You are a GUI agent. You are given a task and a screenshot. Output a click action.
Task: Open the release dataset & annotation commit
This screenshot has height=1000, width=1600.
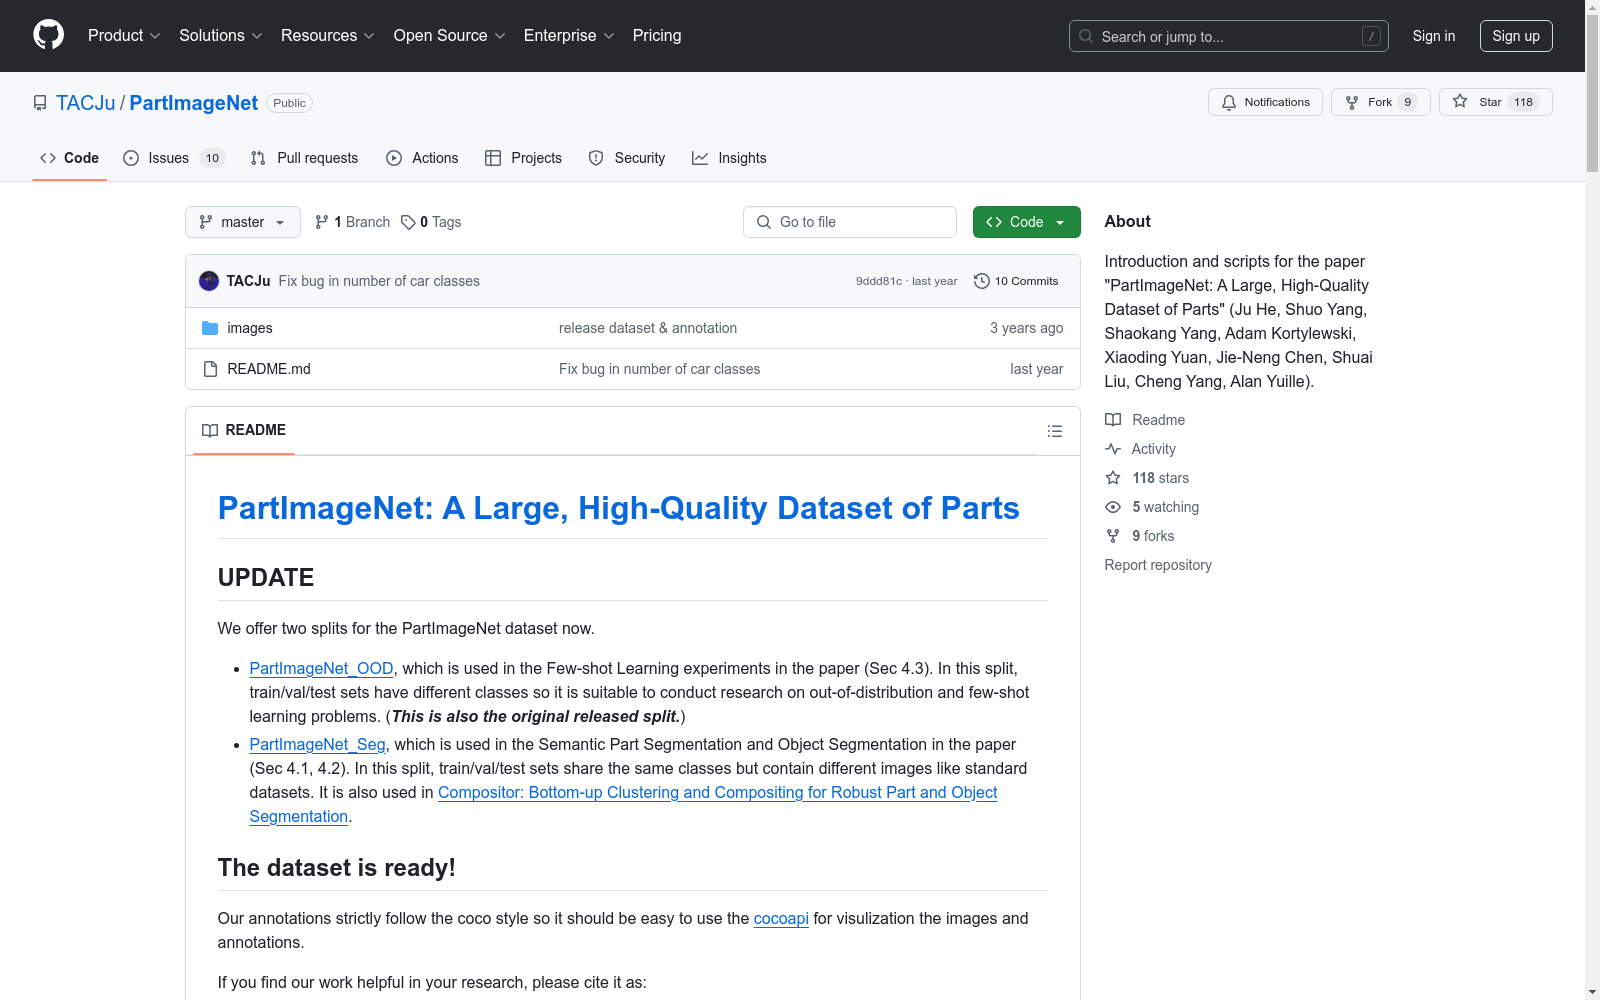coord(648,328)
